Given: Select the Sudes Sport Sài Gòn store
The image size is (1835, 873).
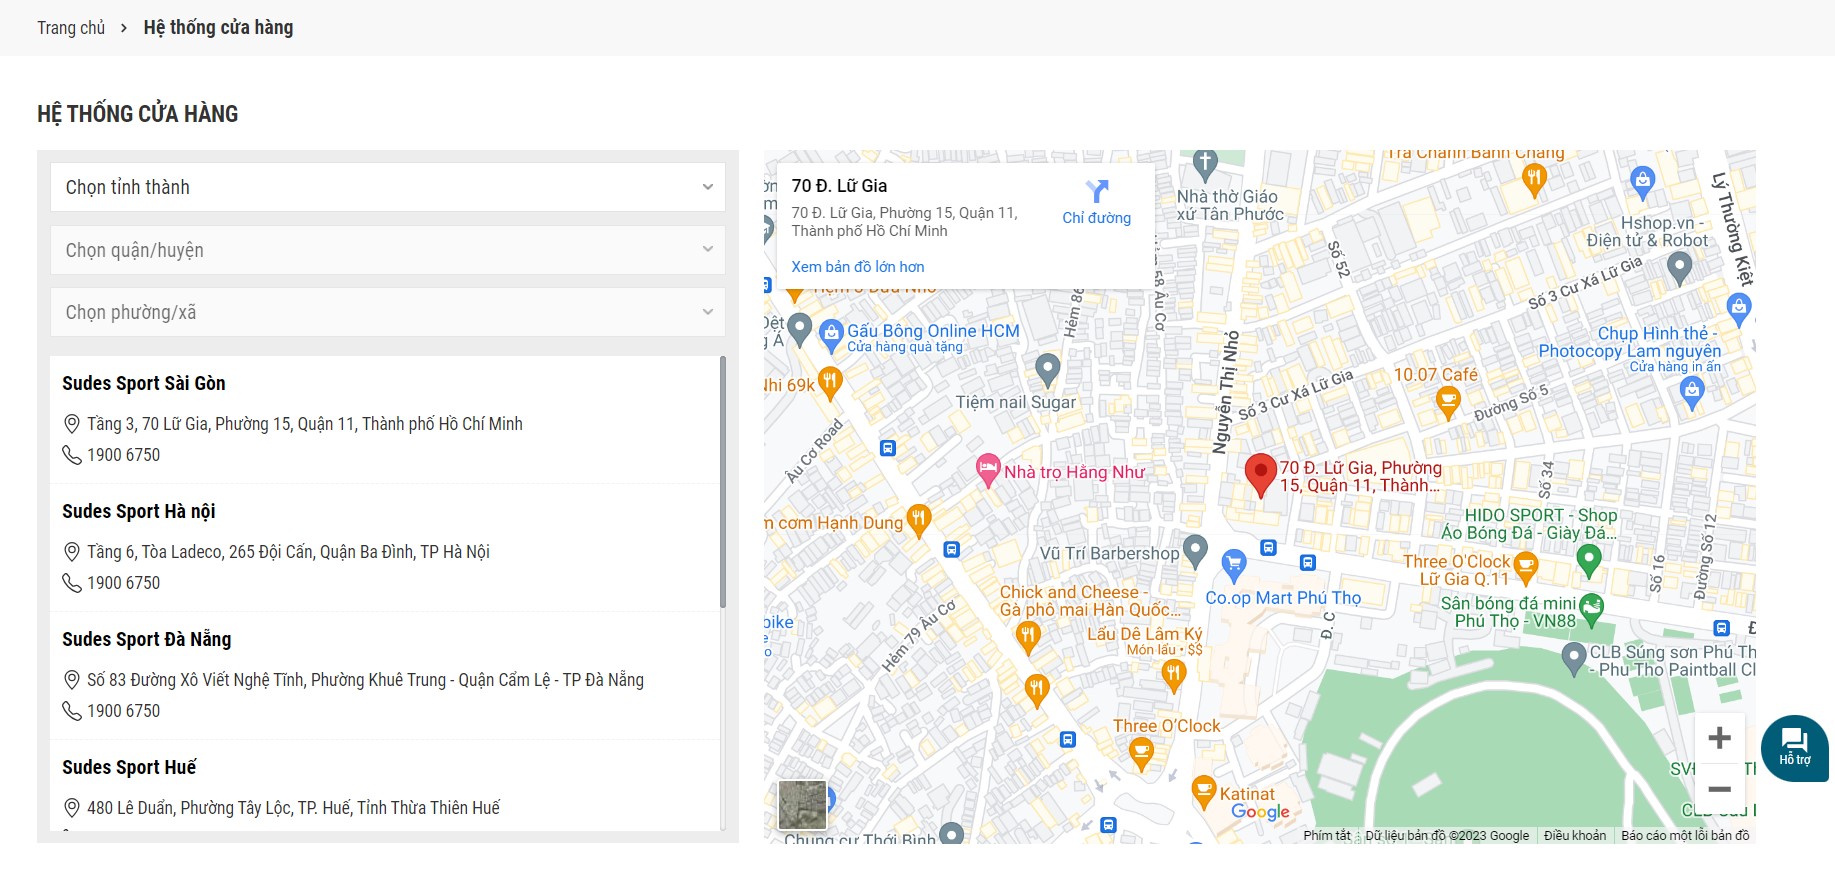Looking at the screenshot, I should [144, 383].
